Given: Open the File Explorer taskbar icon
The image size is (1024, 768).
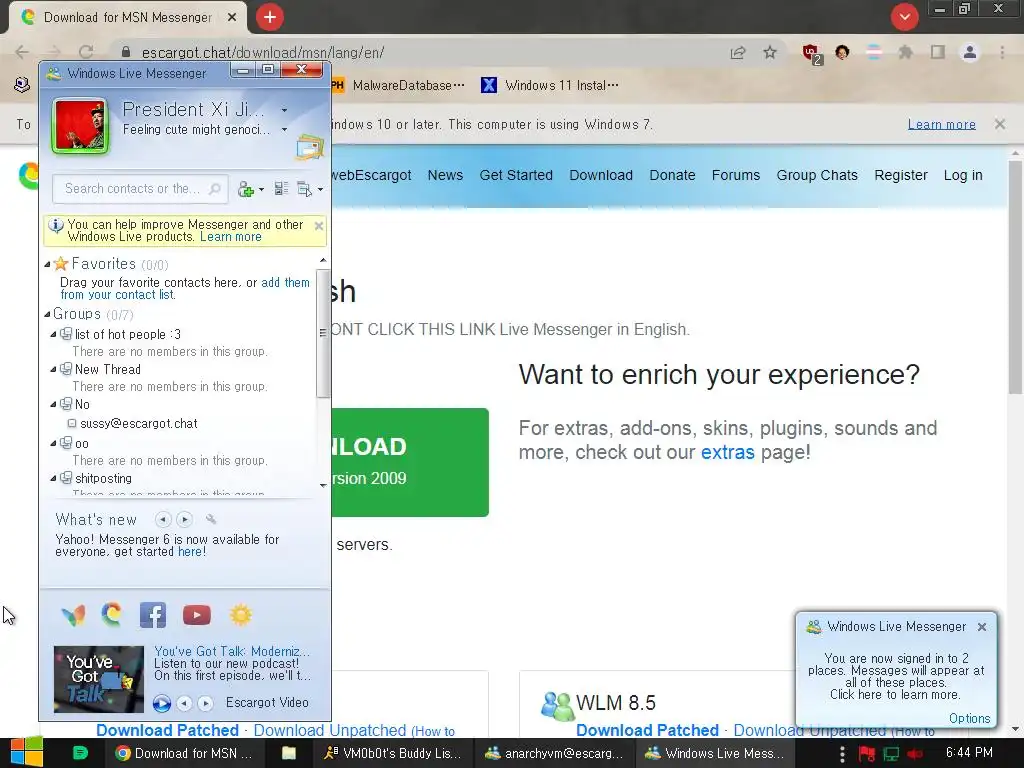Looking at the screenshot, I should (289, 753).
